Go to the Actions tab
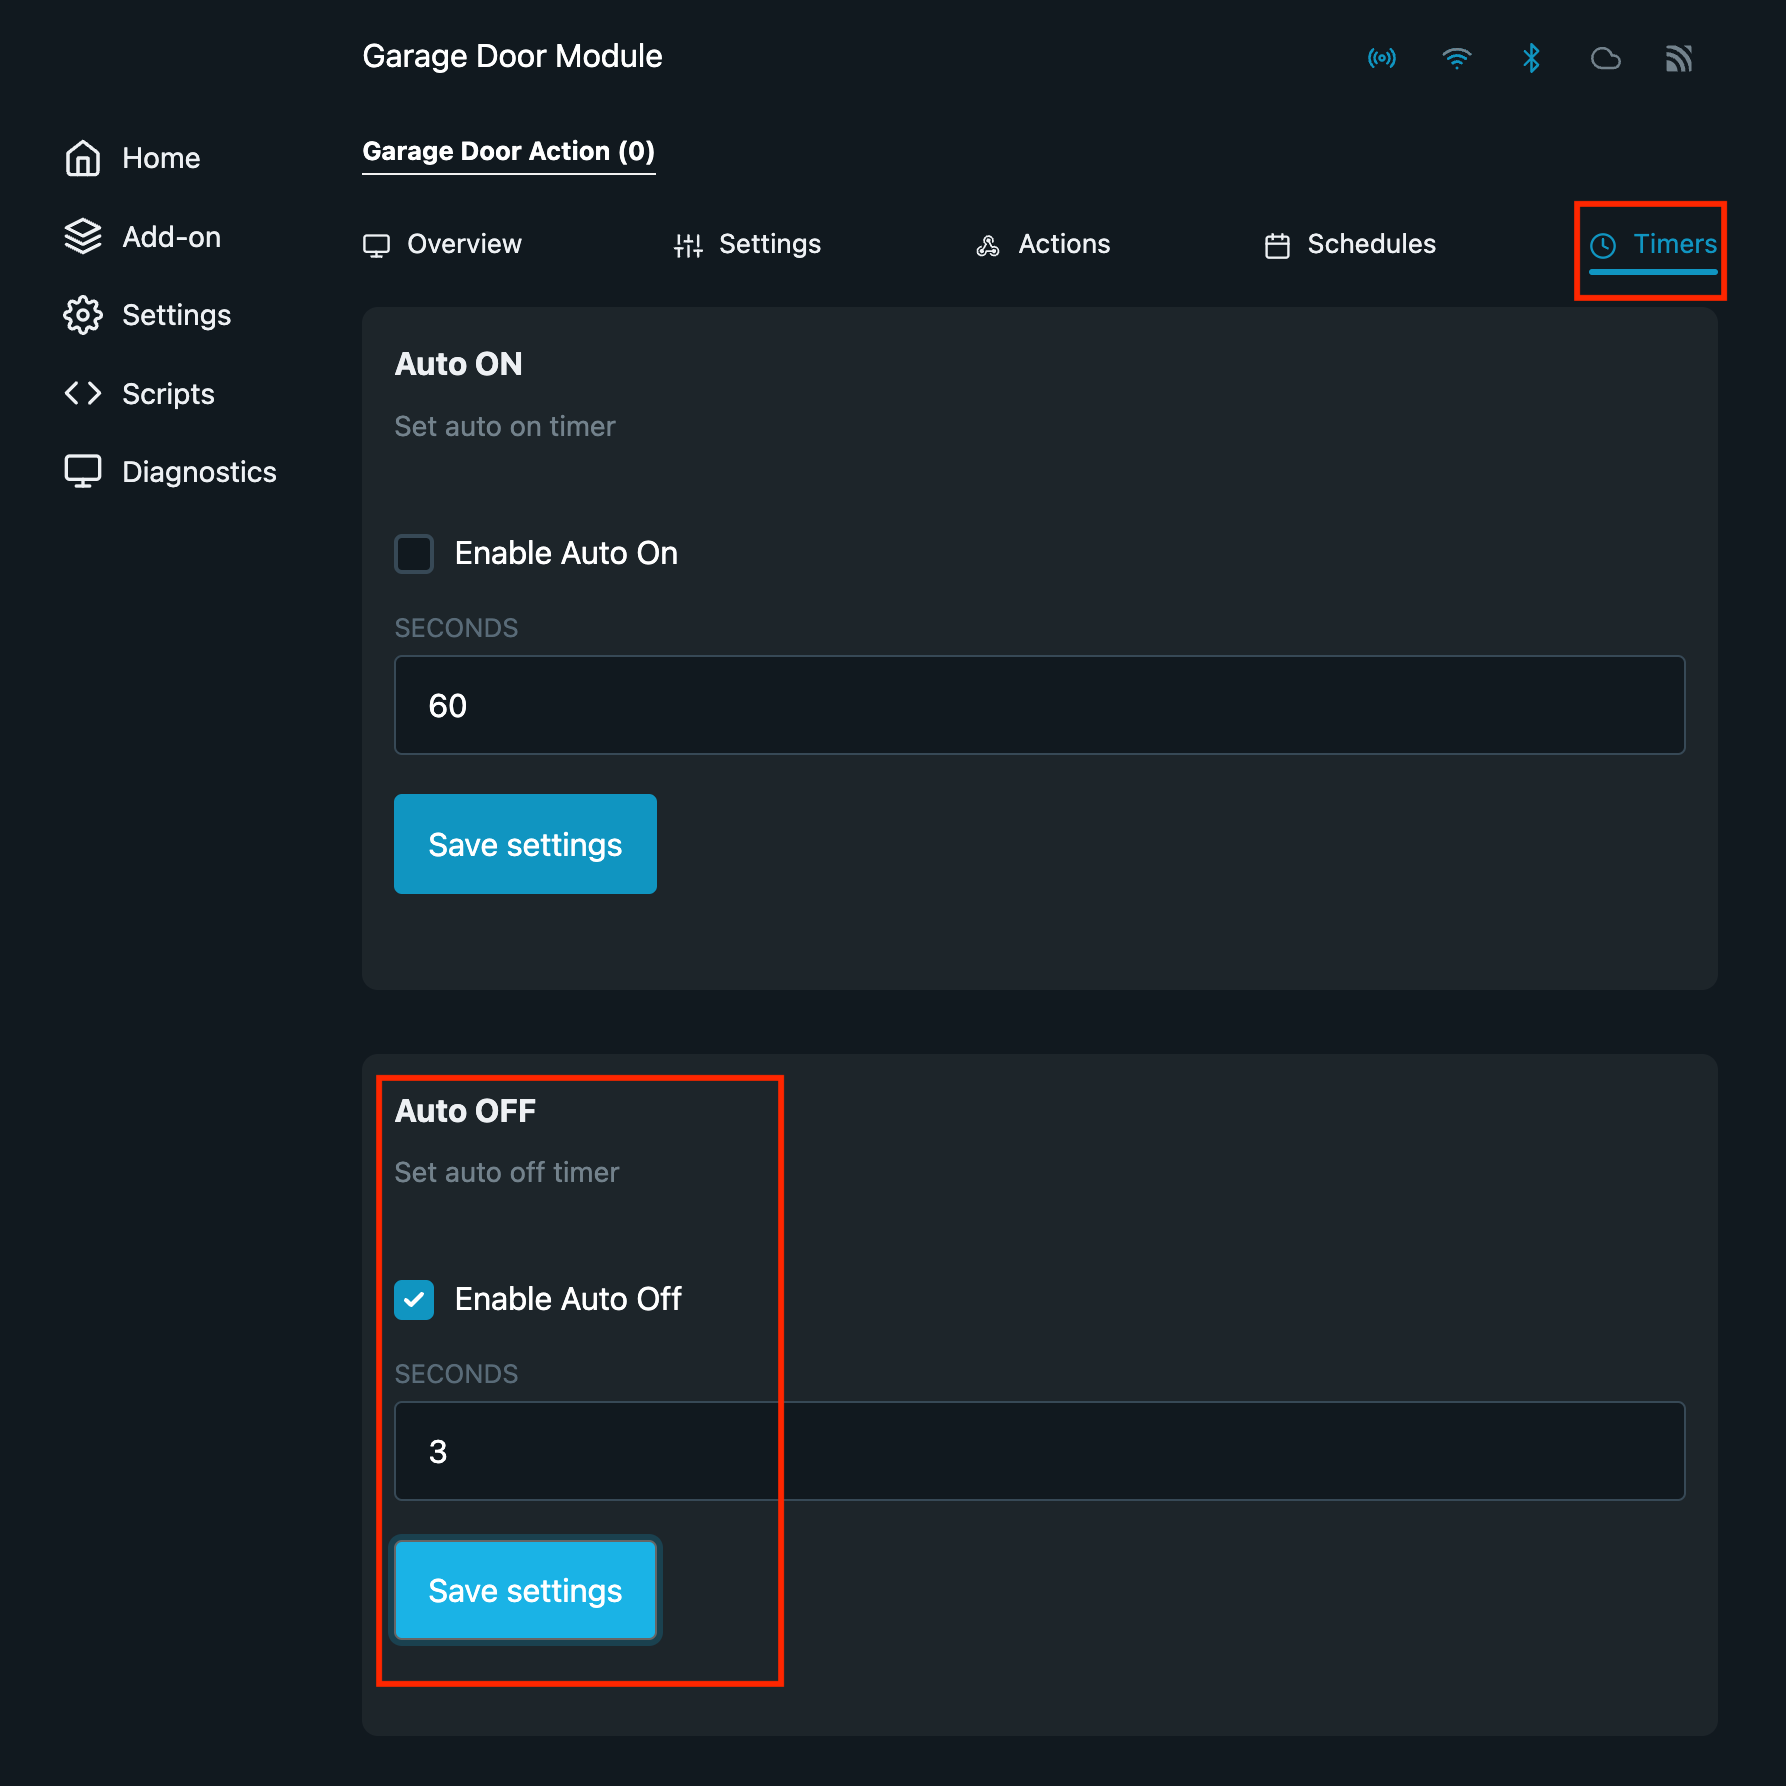Viewport: 1786px width, 1786px height. coord(1043,244)
